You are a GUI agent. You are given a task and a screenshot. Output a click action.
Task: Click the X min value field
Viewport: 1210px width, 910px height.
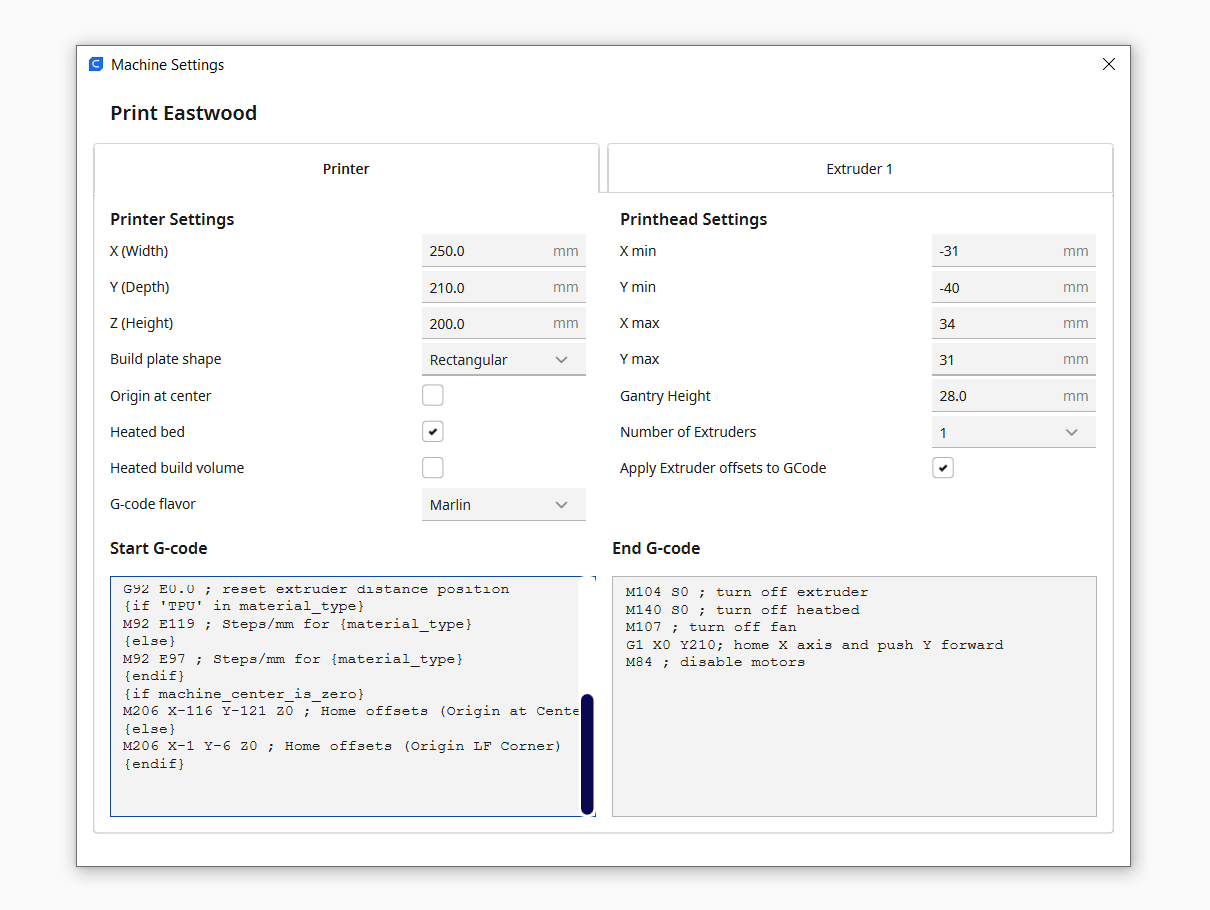click(1013, 251)
